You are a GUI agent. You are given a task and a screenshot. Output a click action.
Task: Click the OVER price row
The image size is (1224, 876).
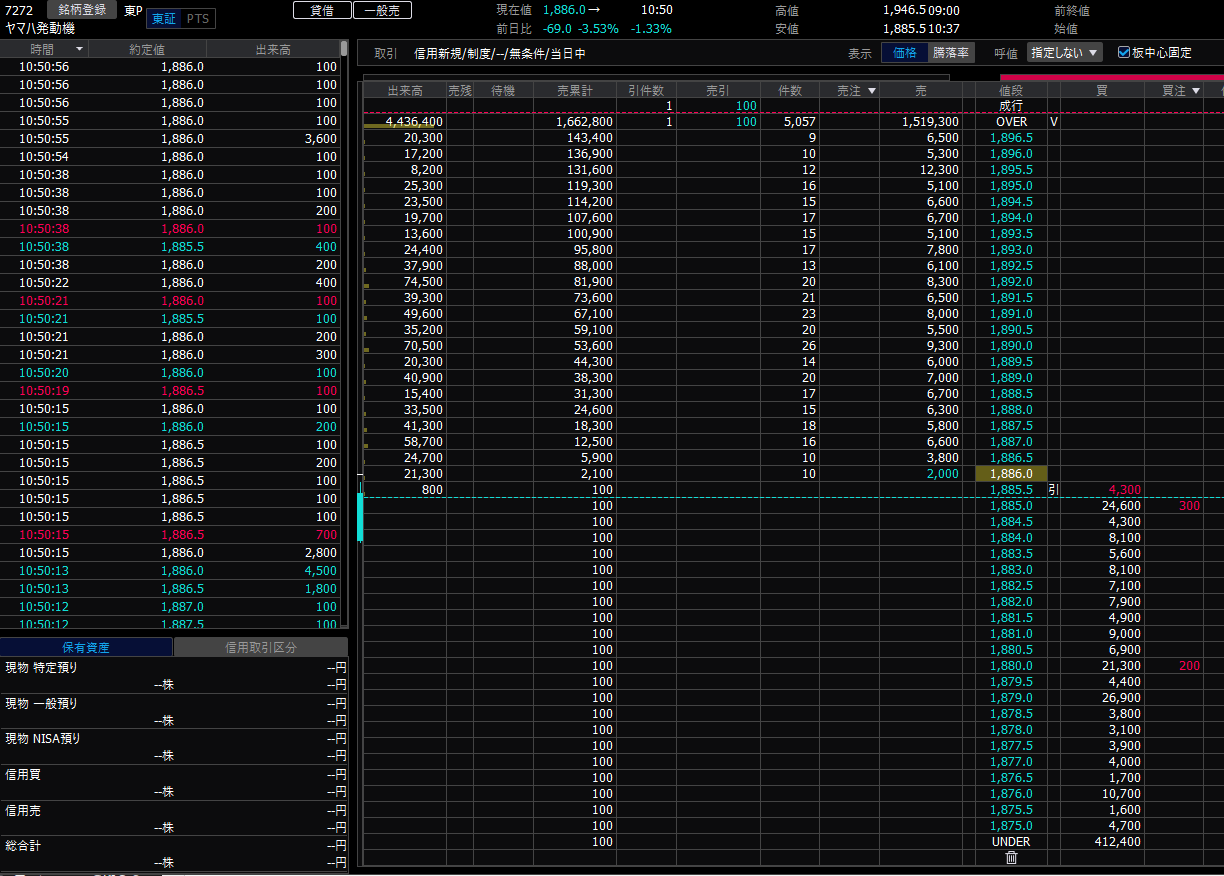coord(1011,122)
